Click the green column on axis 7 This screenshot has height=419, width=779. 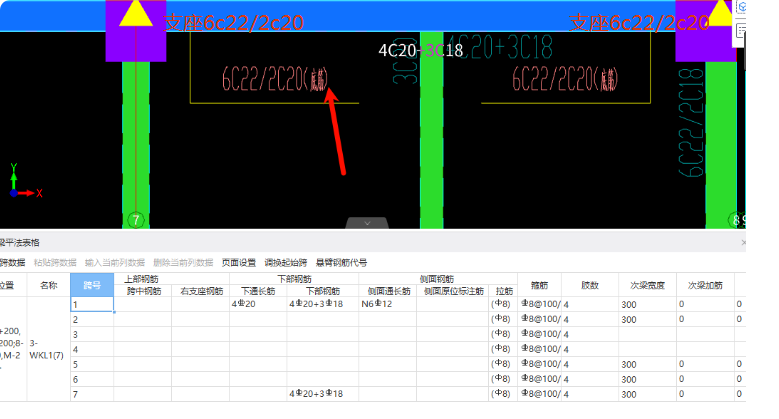(136, 144)
